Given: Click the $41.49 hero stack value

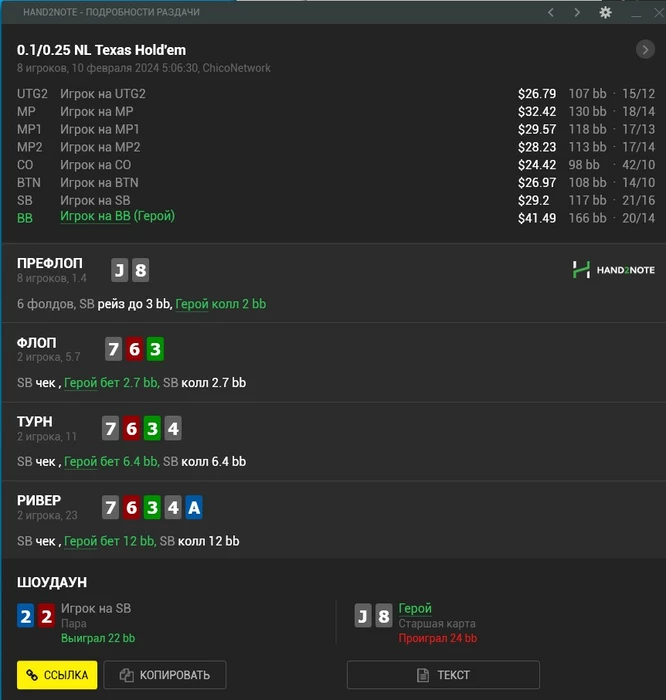Looking at the screenshot, I should coord(537,218).
